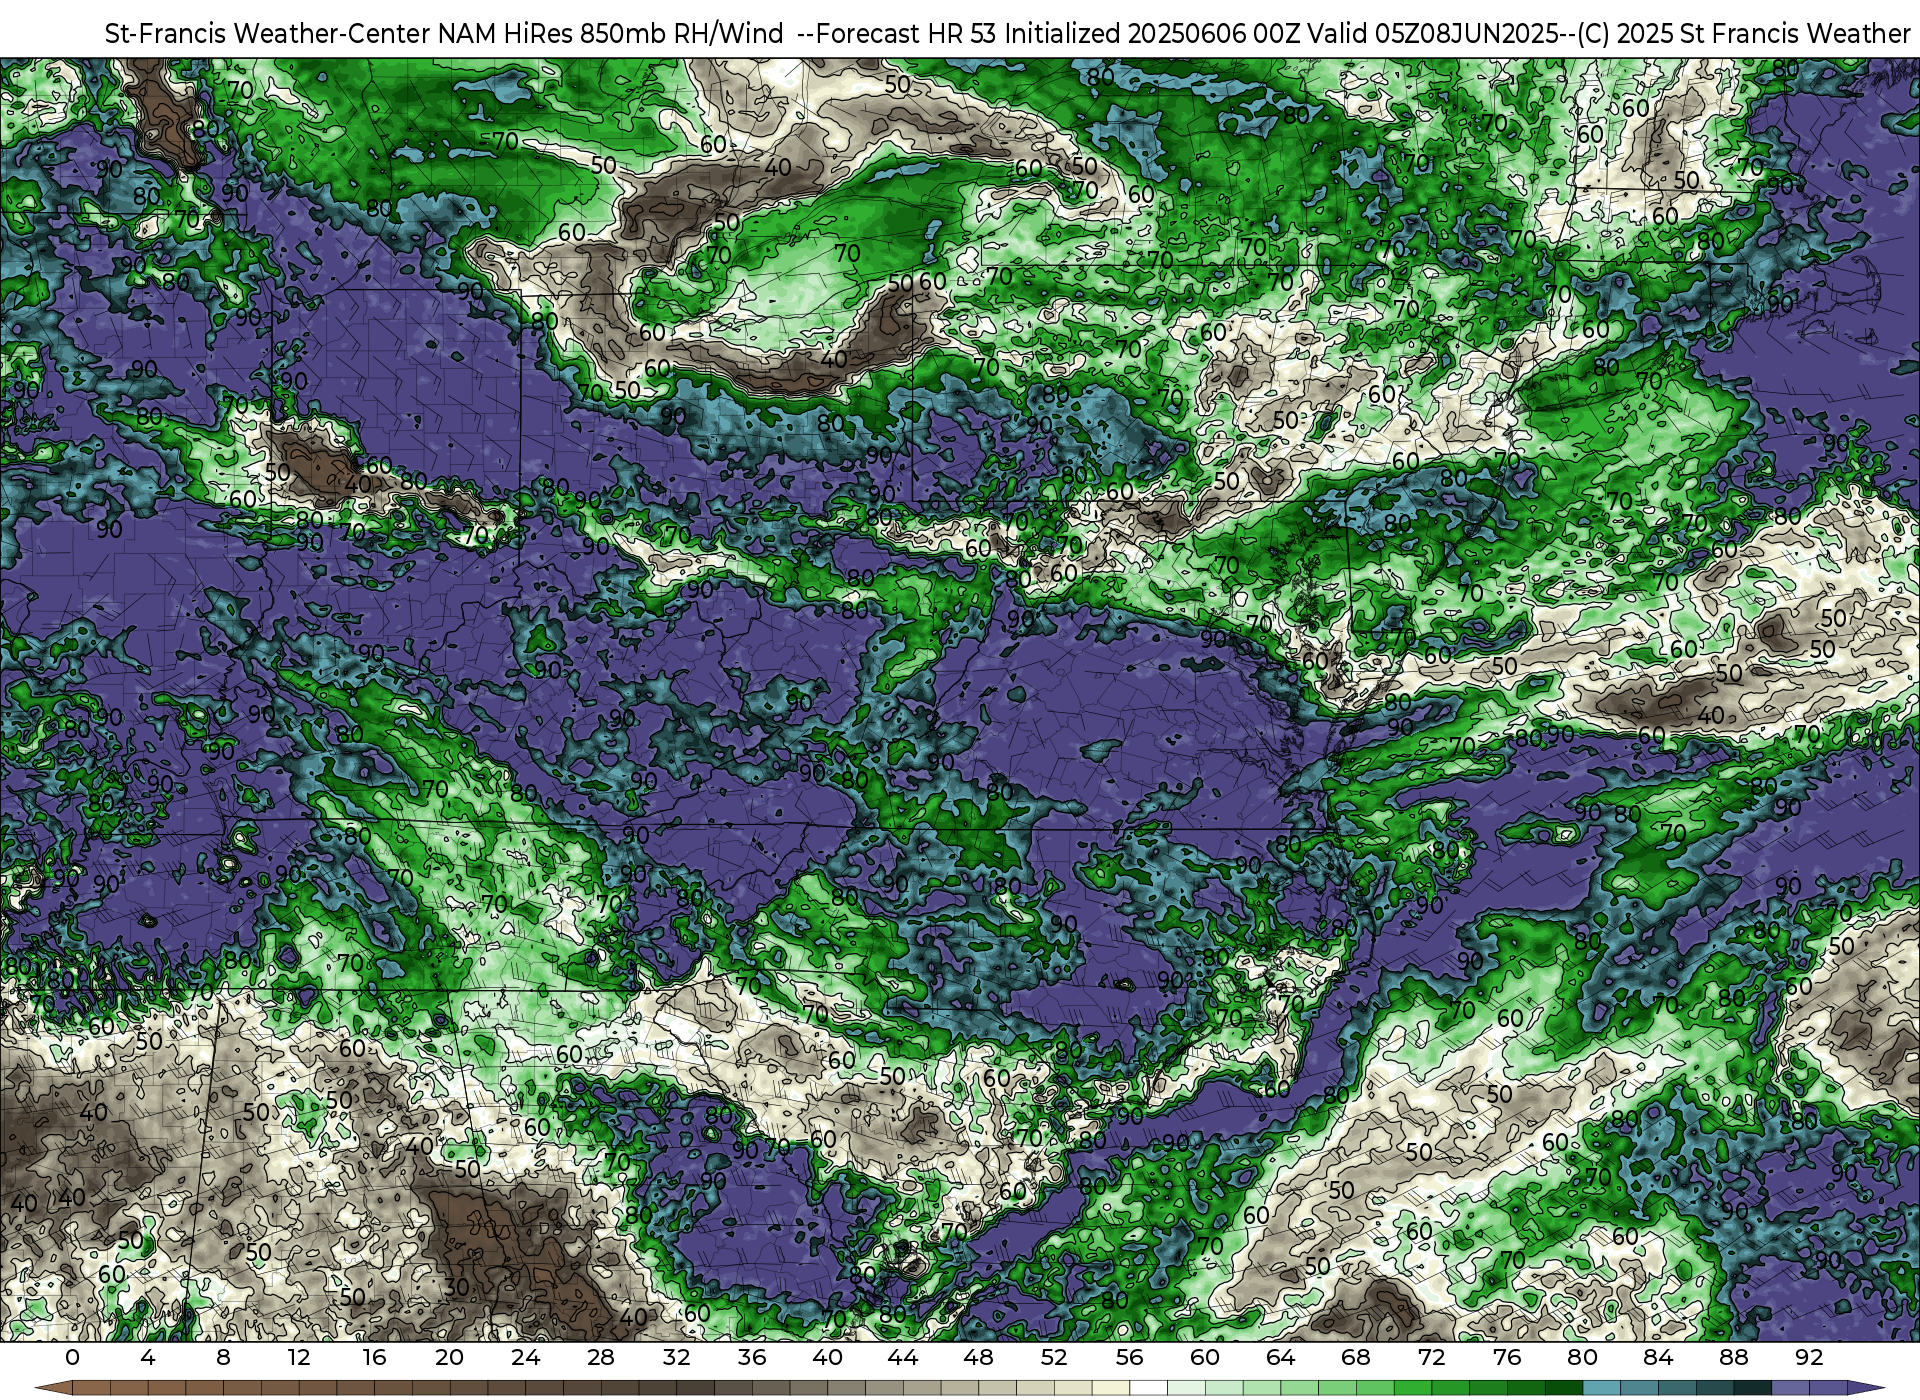1920x1400 pixels.
Task: Click the color bar legend label '44'
Action: 903,1357
